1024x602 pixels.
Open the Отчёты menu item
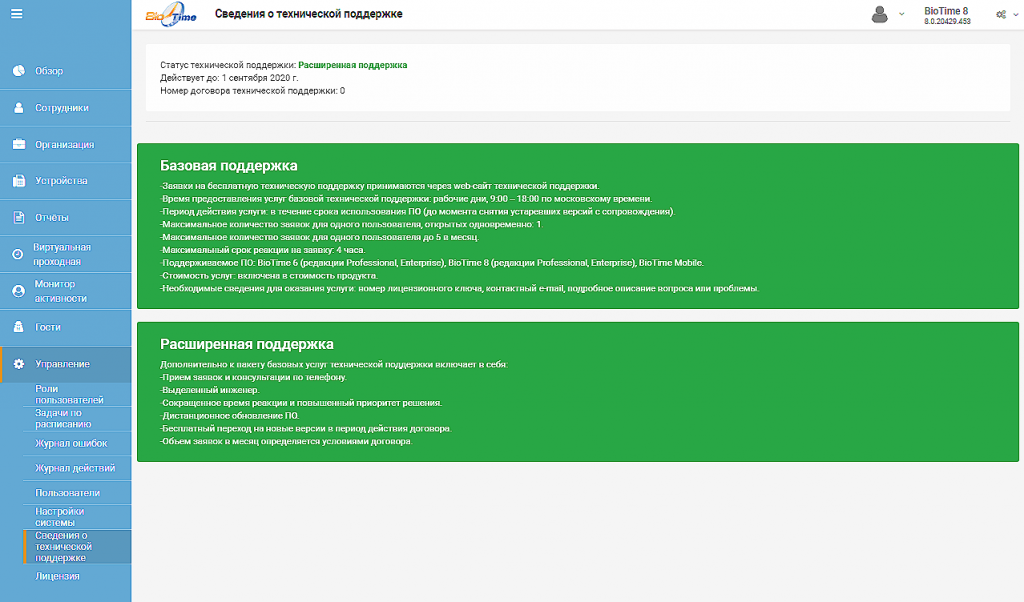coord(65,217)
